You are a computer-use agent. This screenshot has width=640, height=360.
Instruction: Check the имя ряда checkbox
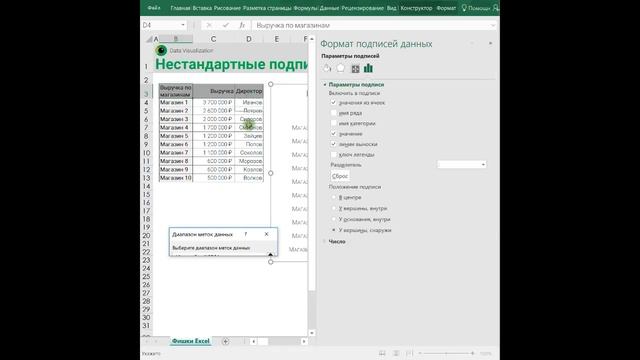(333, 113)
